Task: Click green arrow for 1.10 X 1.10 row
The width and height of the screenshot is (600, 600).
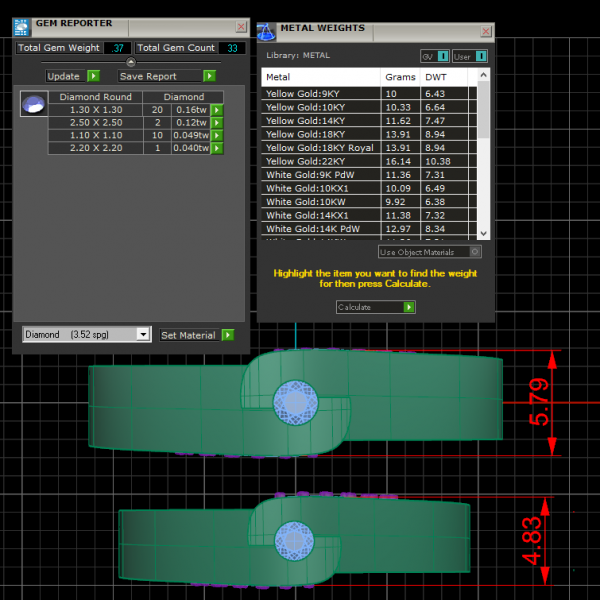Action: [x=216, y=136]
